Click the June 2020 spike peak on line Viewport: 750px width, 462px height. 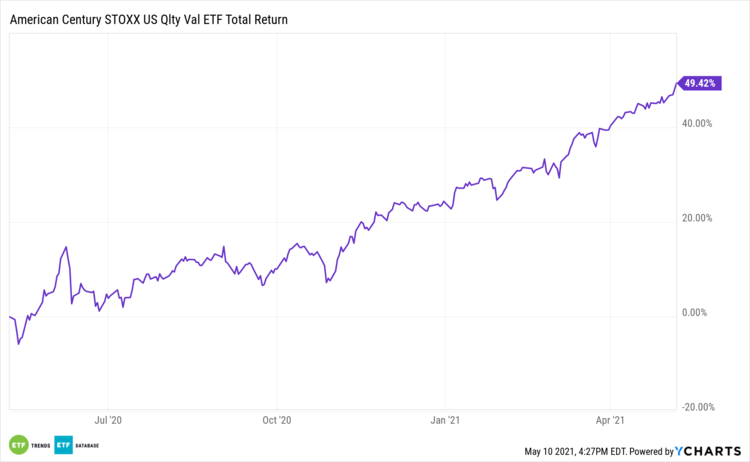point(66,247)
